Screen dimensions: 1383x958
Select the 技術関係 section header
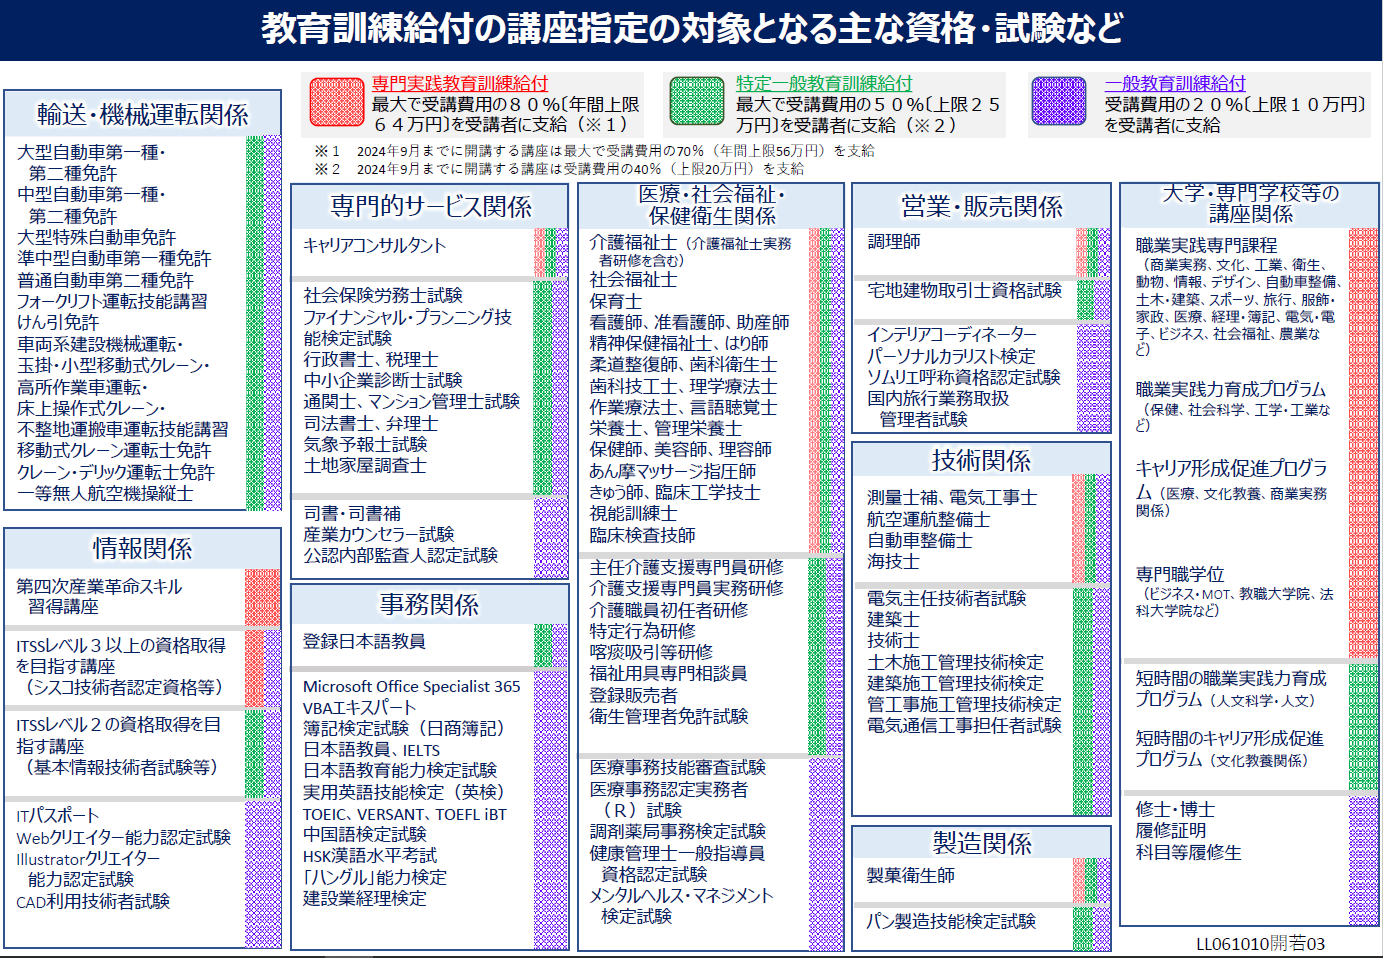pos(981,460)
